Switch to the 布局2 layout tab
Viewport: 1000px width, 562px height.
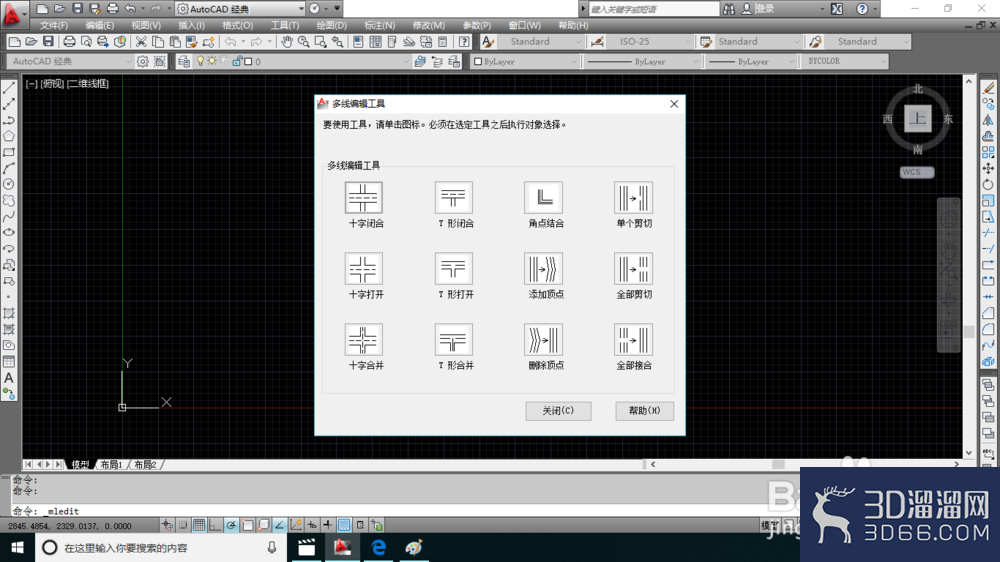[x=145, y=464]
